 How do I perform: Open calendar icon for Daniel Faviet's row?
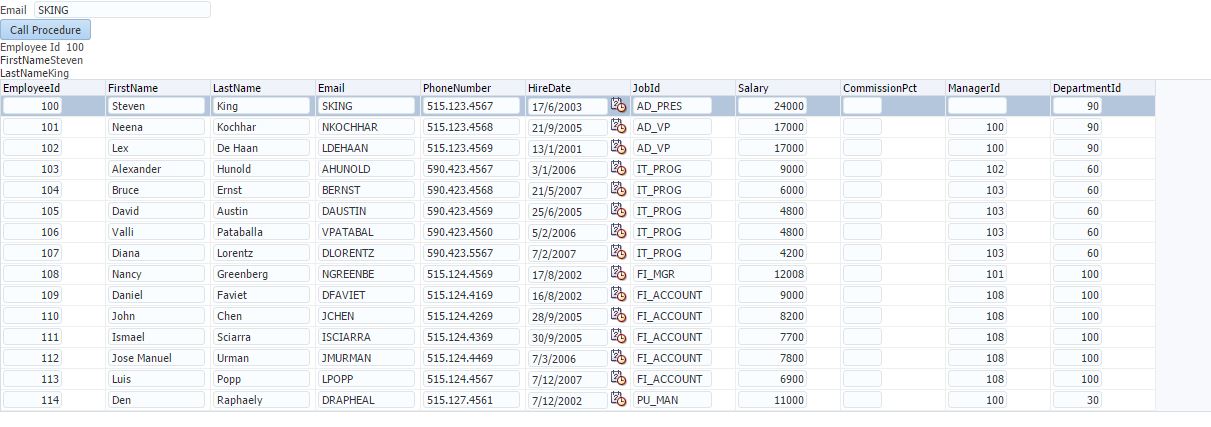[x=618, y=294]
